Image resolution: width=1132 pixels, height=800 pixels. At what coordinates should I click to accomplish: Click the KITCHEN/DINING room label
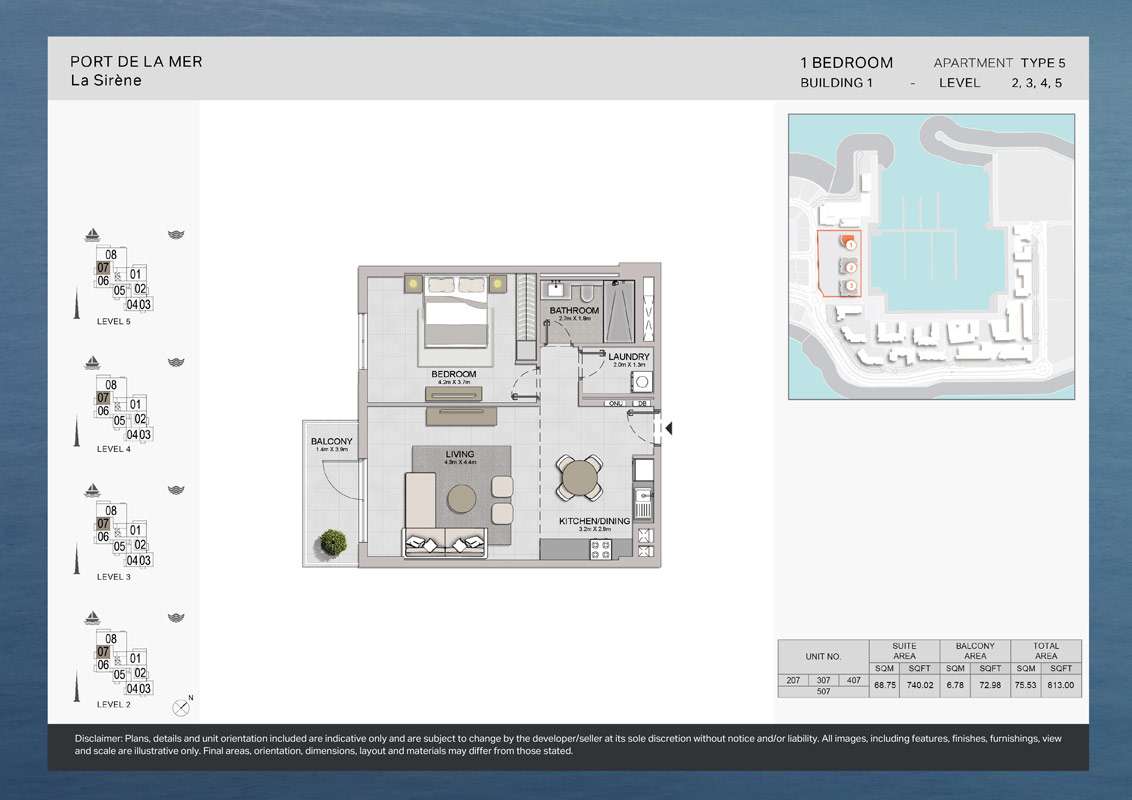pyautogui.click(x=594, y=521)
